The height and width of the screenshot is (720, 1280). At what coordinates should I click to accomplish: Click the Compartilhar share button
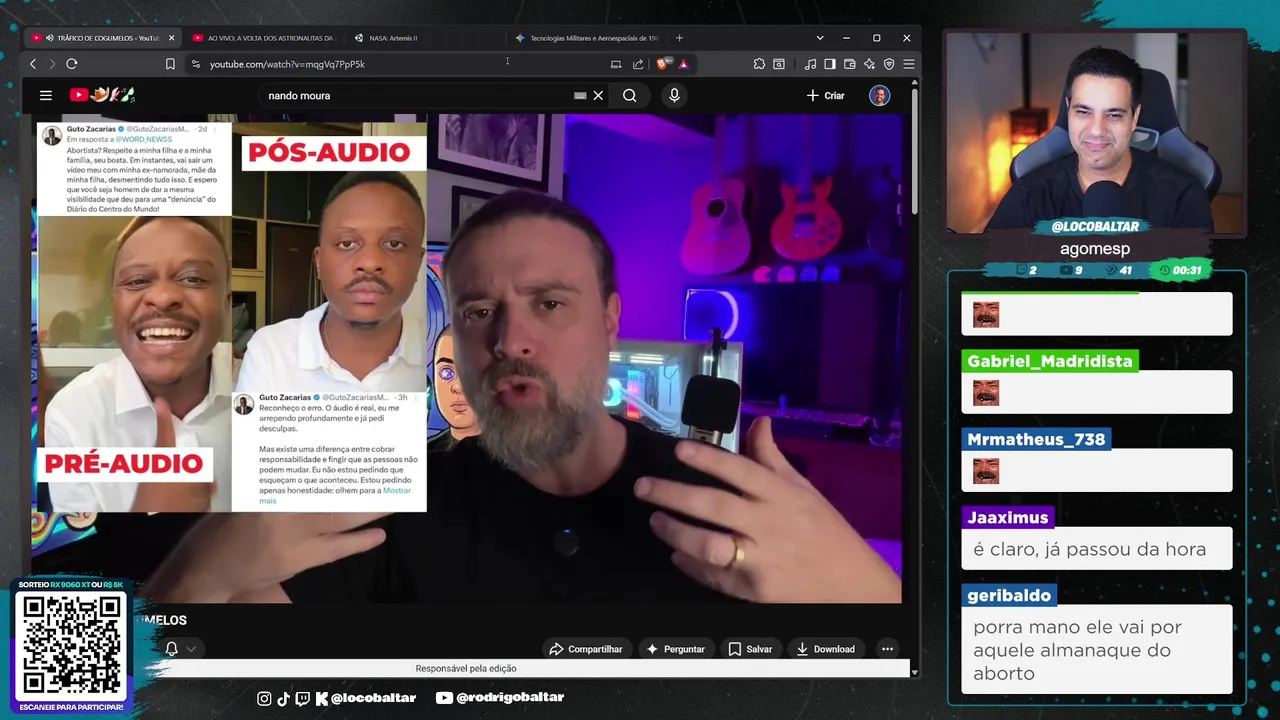586,649
